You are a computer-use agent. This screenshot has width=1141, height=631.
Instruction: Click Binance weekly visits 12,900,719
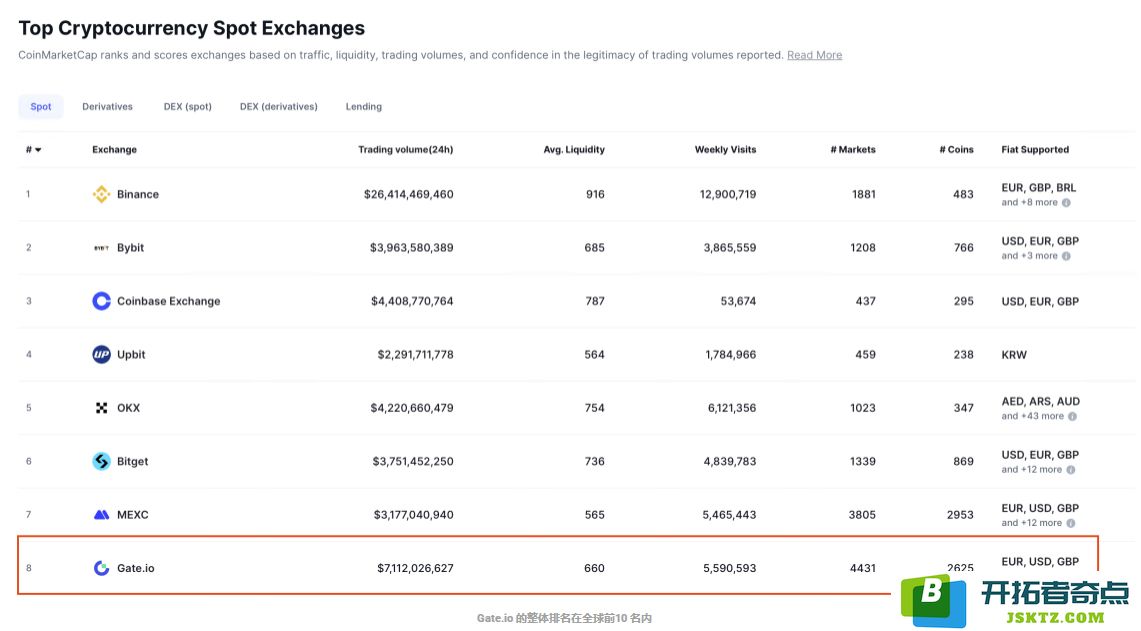pos(728,194)
